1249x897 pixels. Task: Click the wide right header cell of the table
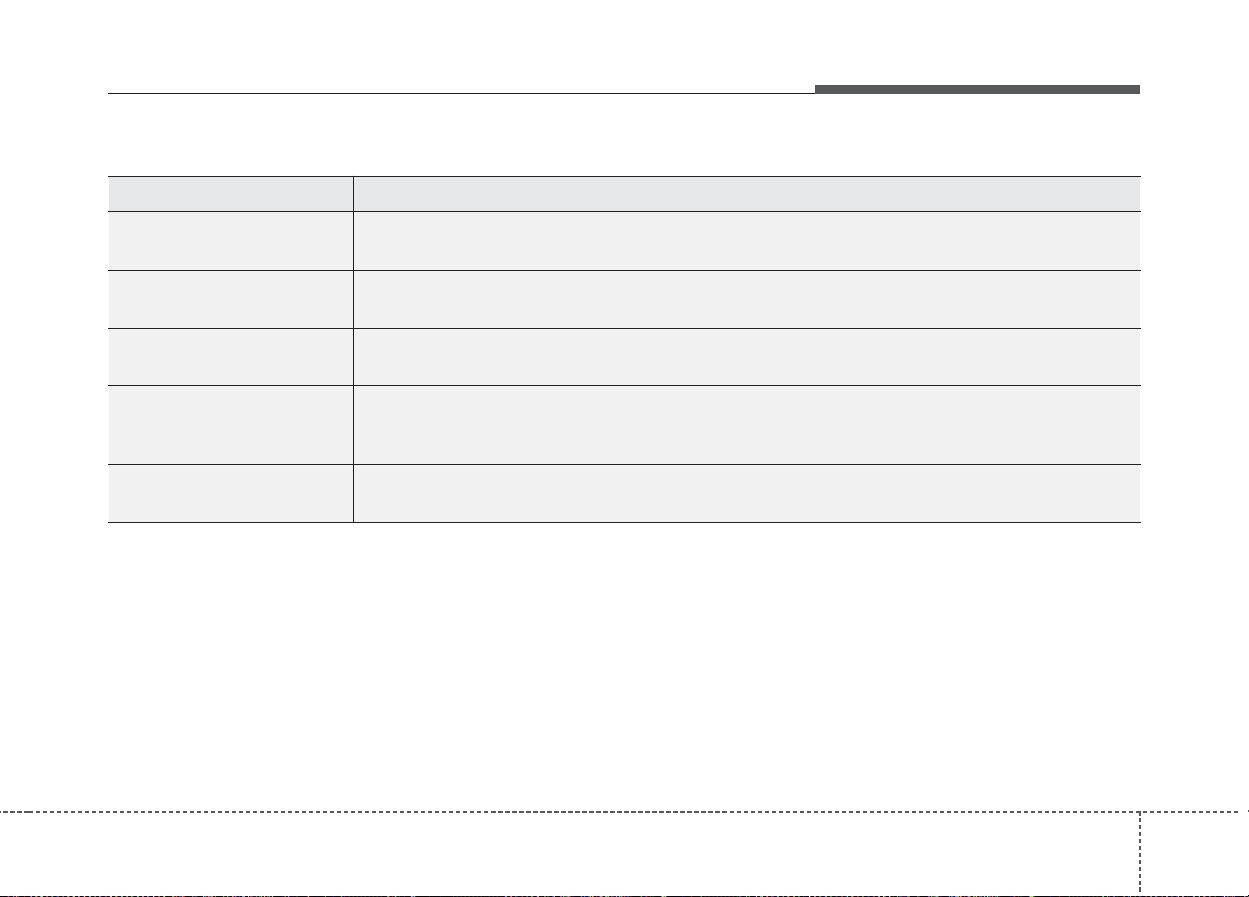(746, 193)
